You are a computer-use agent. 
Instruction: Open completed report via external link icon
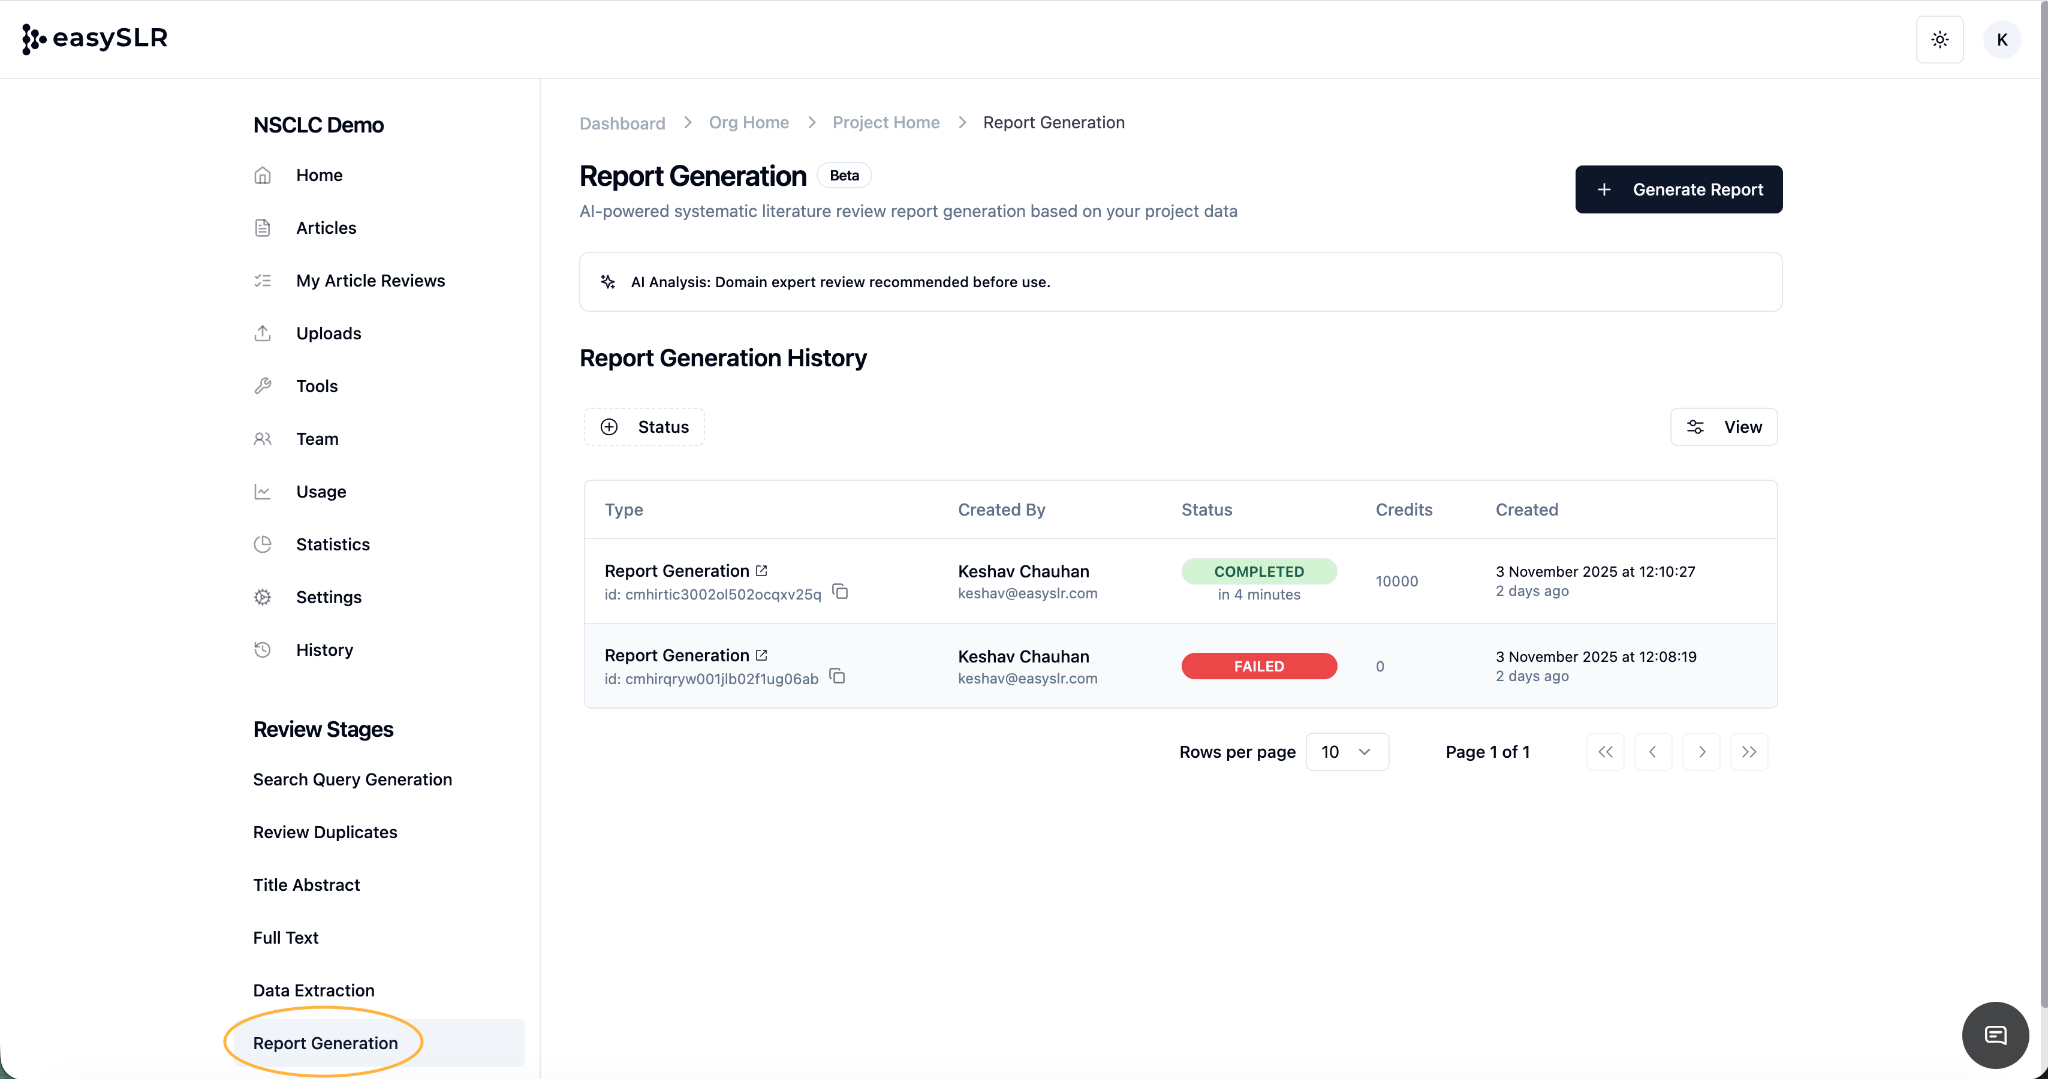tap(762, 570)
